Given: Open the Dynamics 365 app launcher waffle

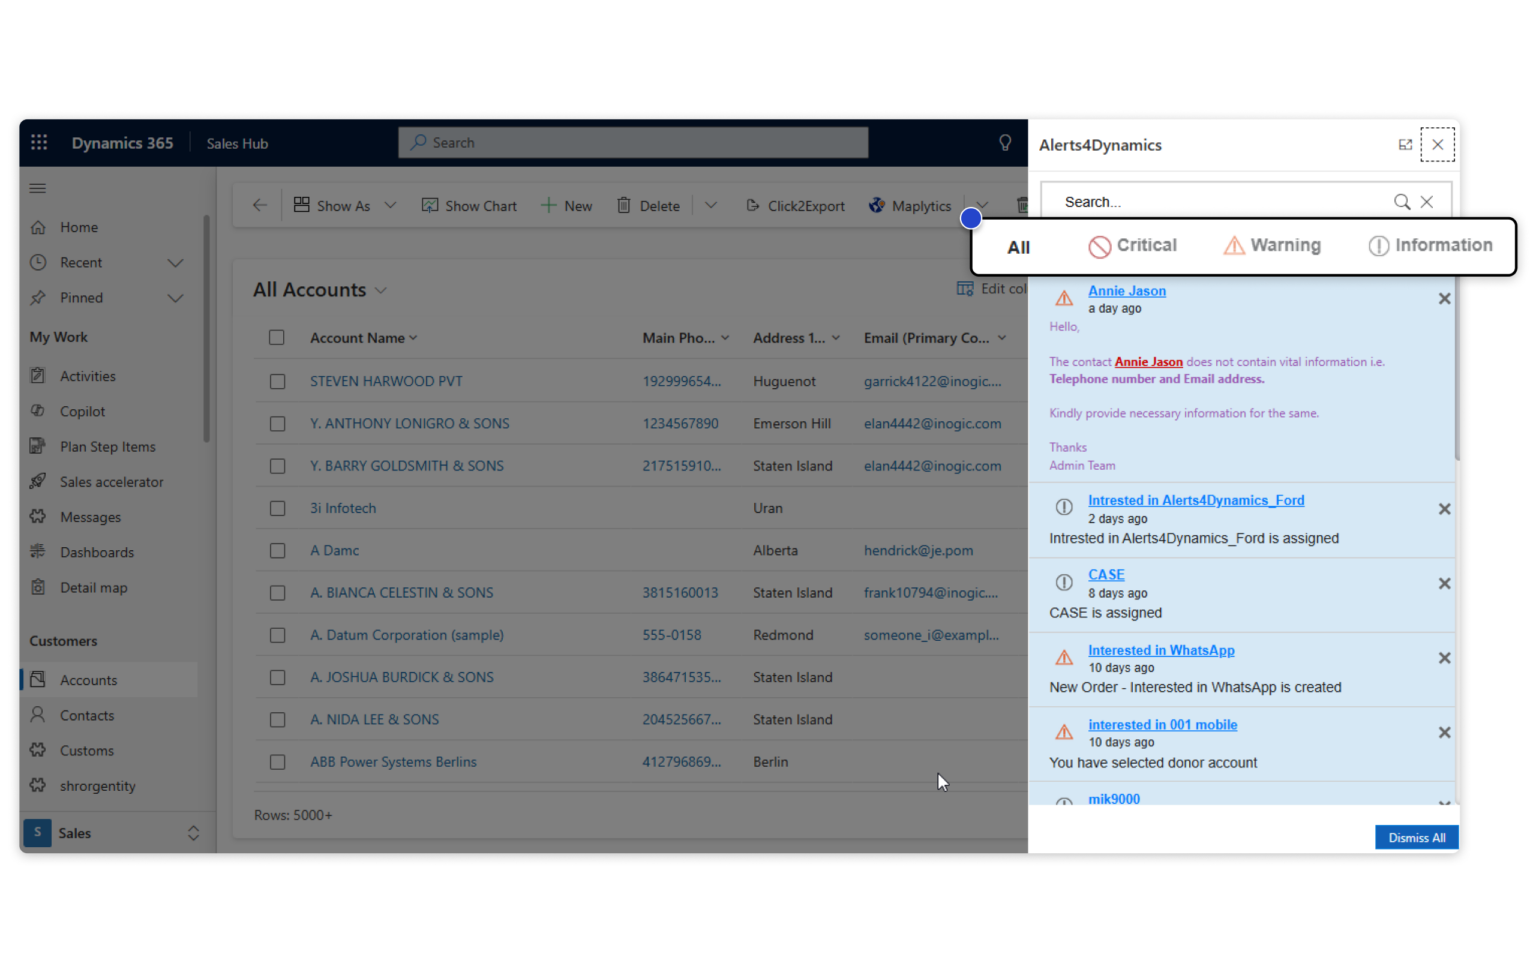Looking at the screenshot, I should tap(38, 142).
